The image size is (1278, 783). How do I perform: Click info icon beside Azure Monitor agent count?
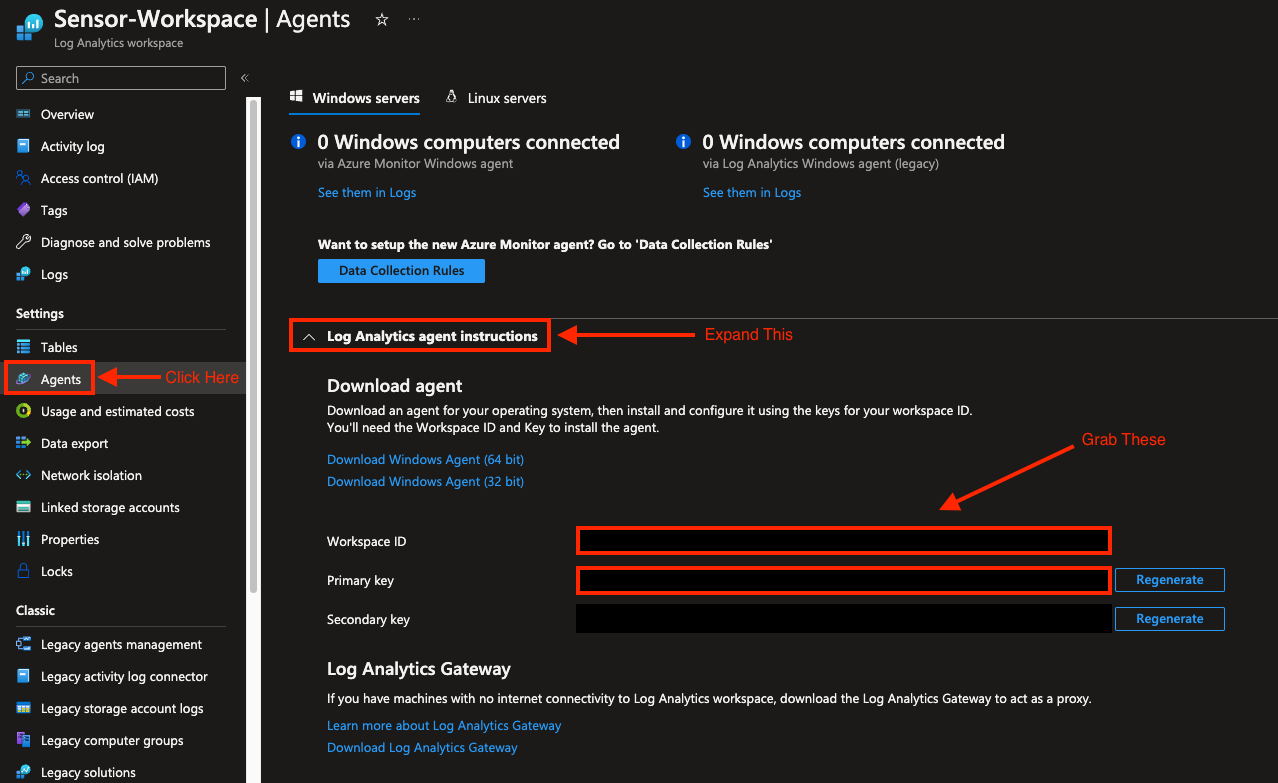[297, 142]
